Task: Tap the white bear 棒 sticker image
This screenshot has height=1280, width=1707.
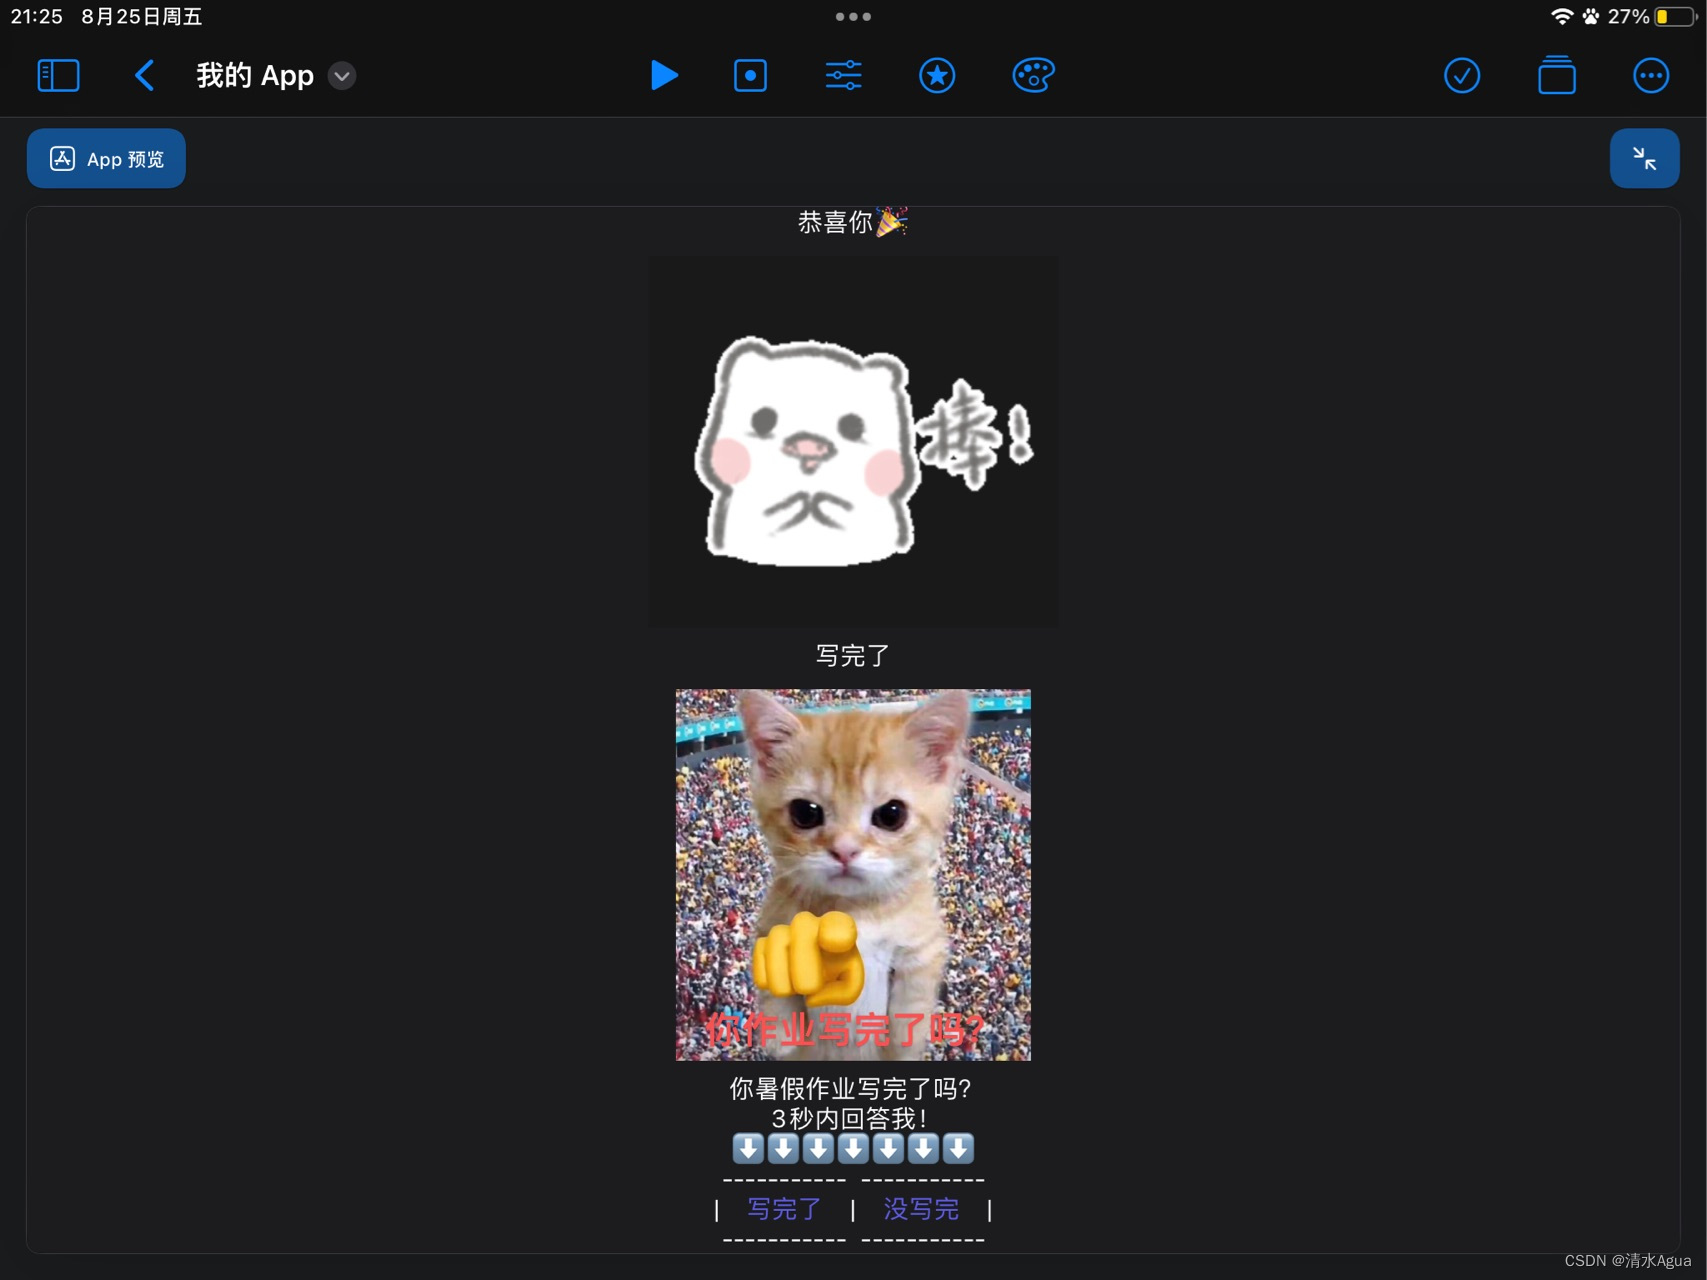Action: tap(853, 441)
